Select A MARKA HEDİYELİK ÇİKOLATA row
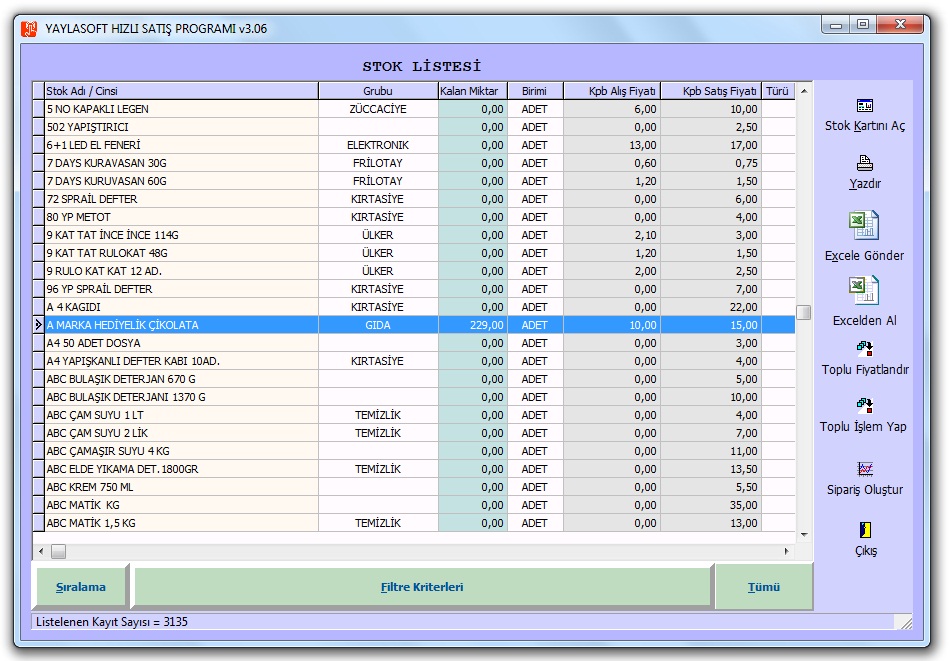The width and height of the screenshot is (949, 661). coord(414,325)
